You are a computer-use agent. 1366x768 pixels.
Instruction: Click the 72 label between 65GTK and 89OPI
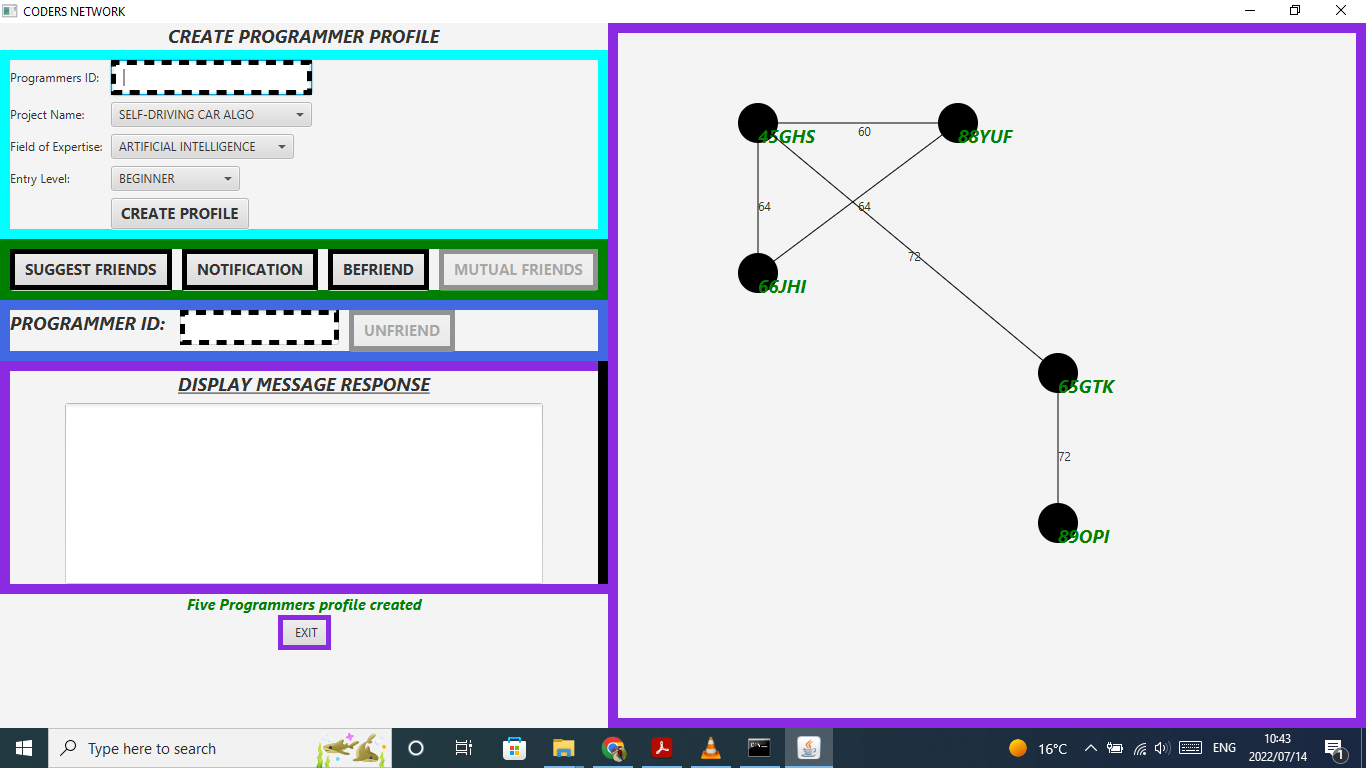(1064, 457)
